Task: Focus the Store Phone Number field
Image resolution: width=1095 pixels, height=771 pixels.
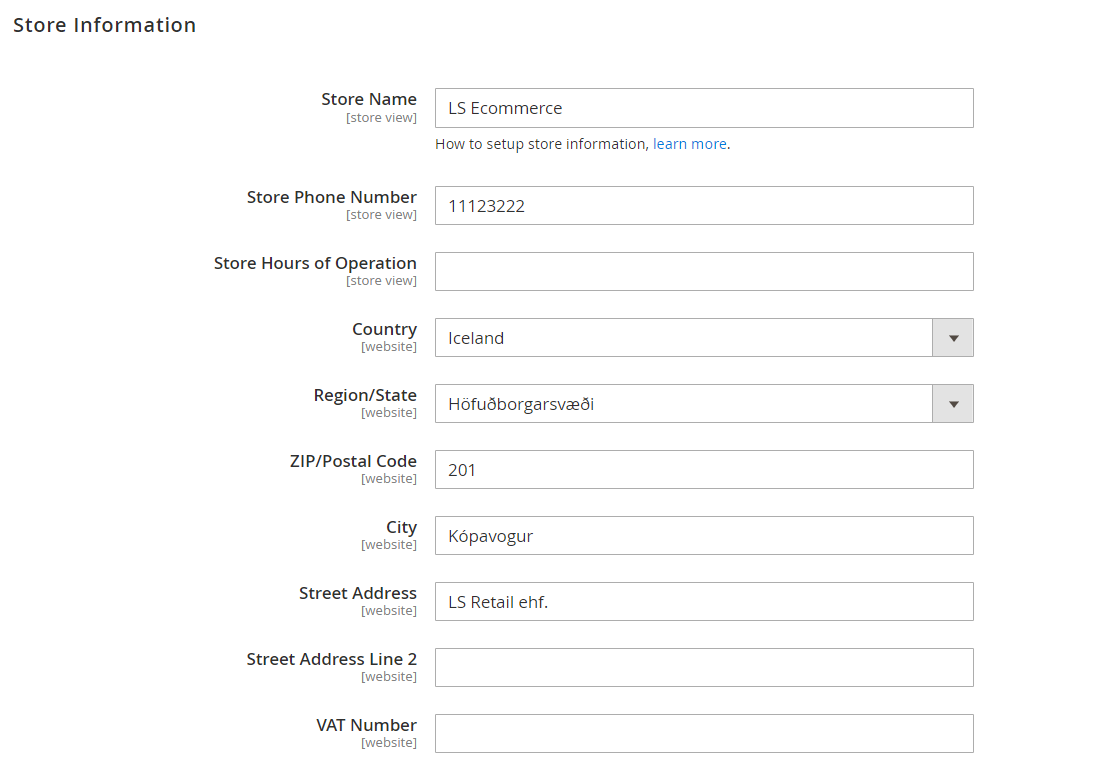Action: [703, 206]
